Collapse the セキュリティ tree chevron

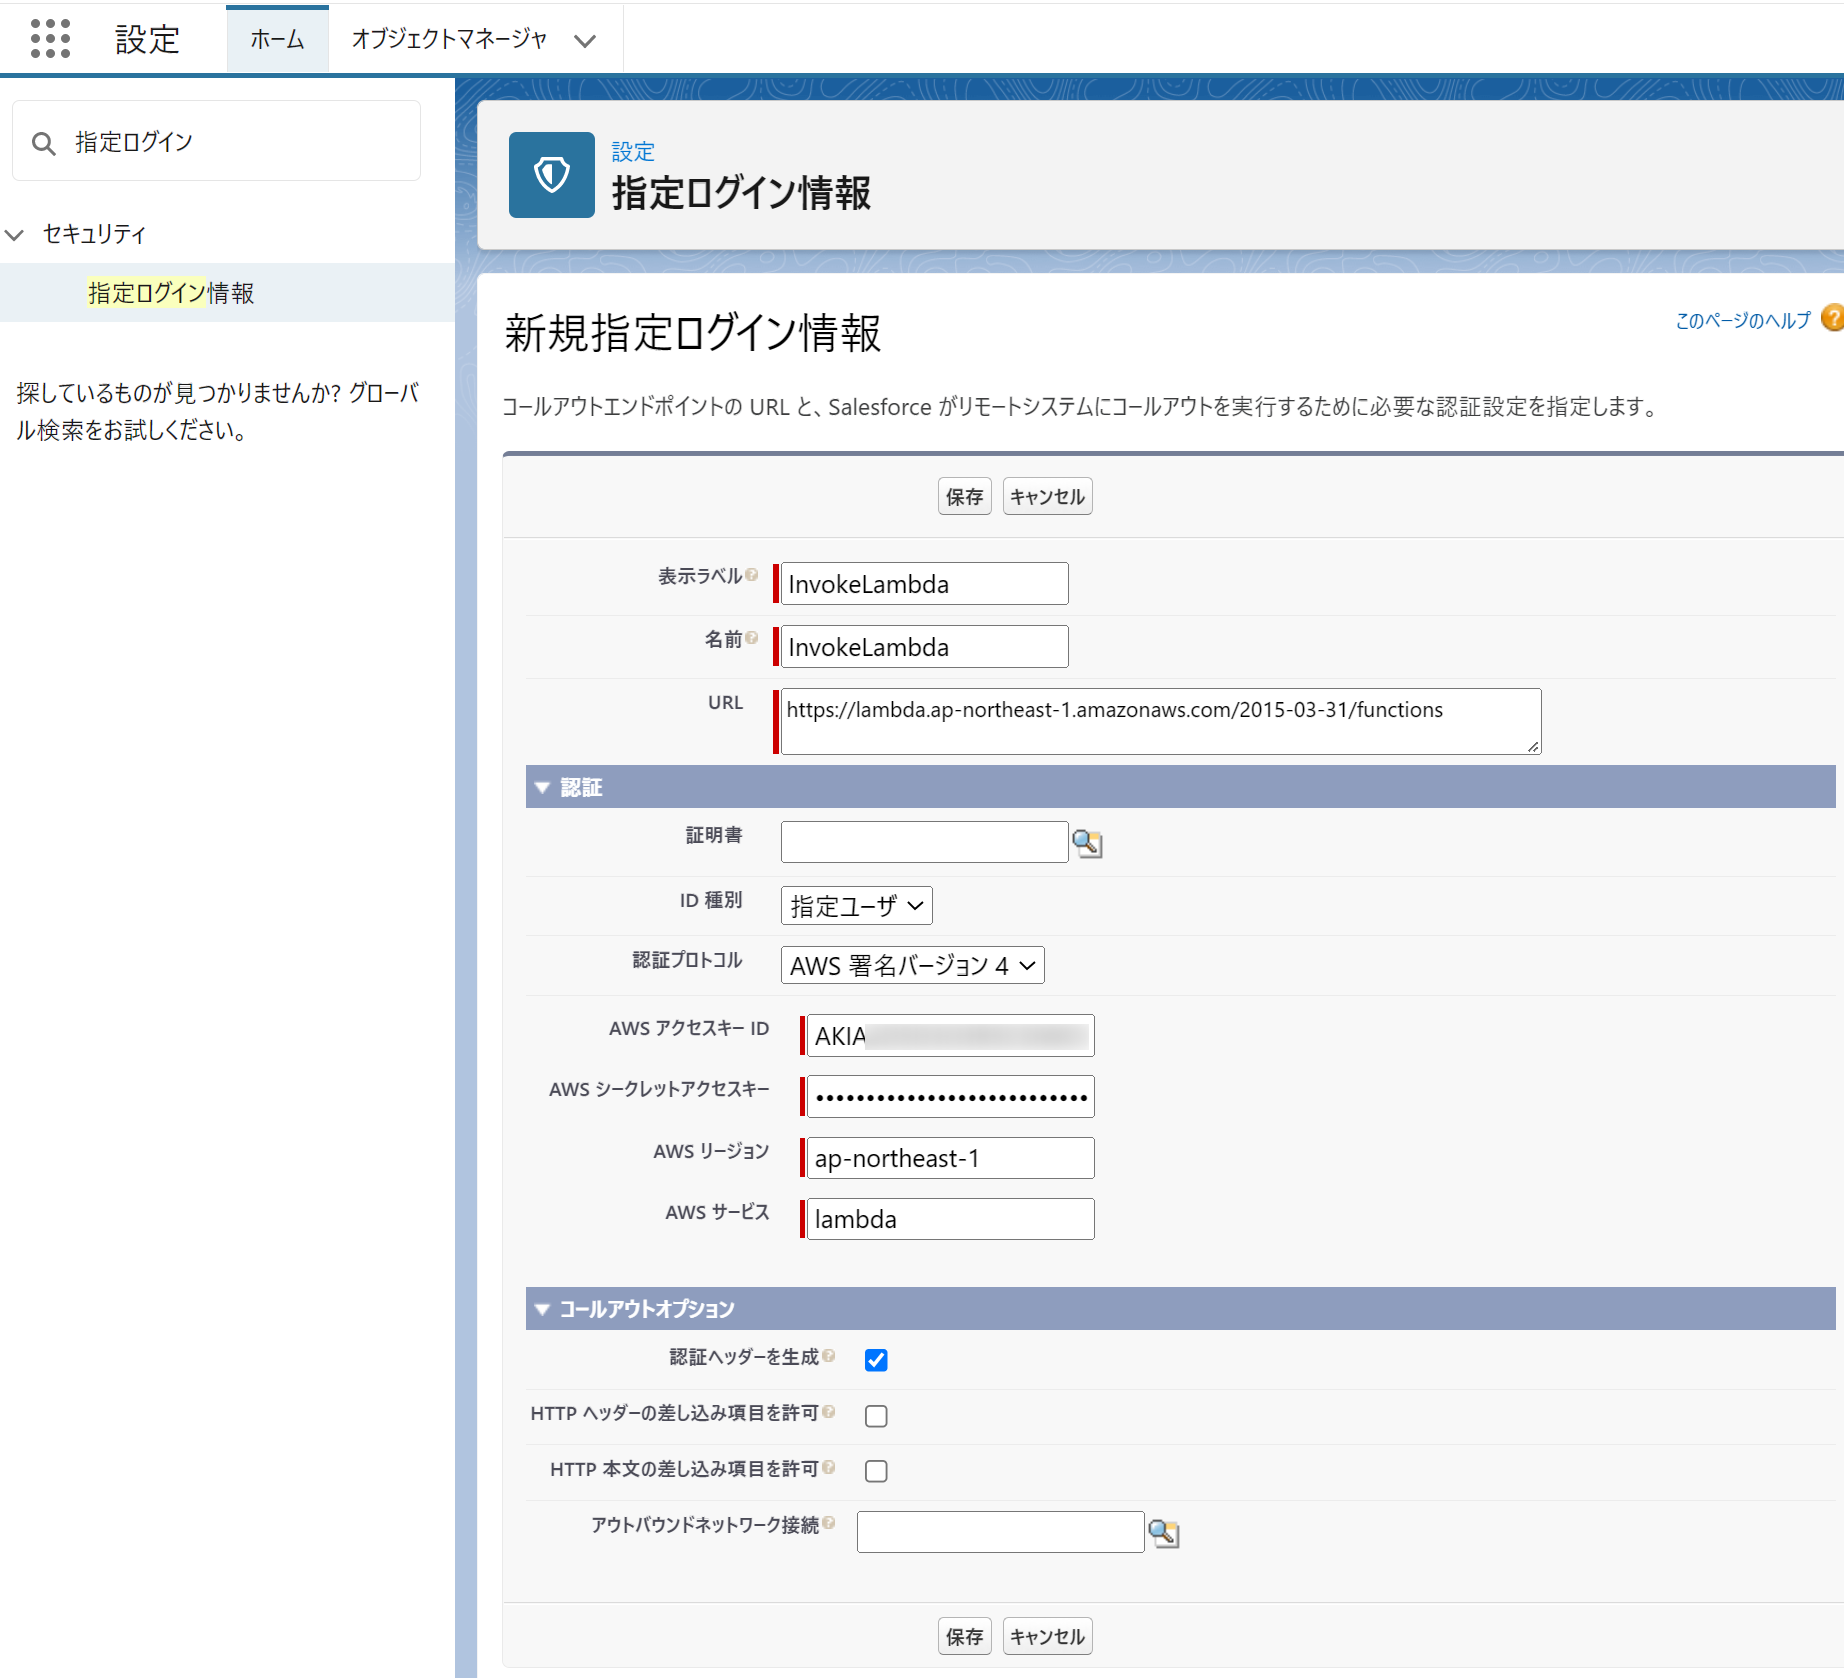click(14, 234)
